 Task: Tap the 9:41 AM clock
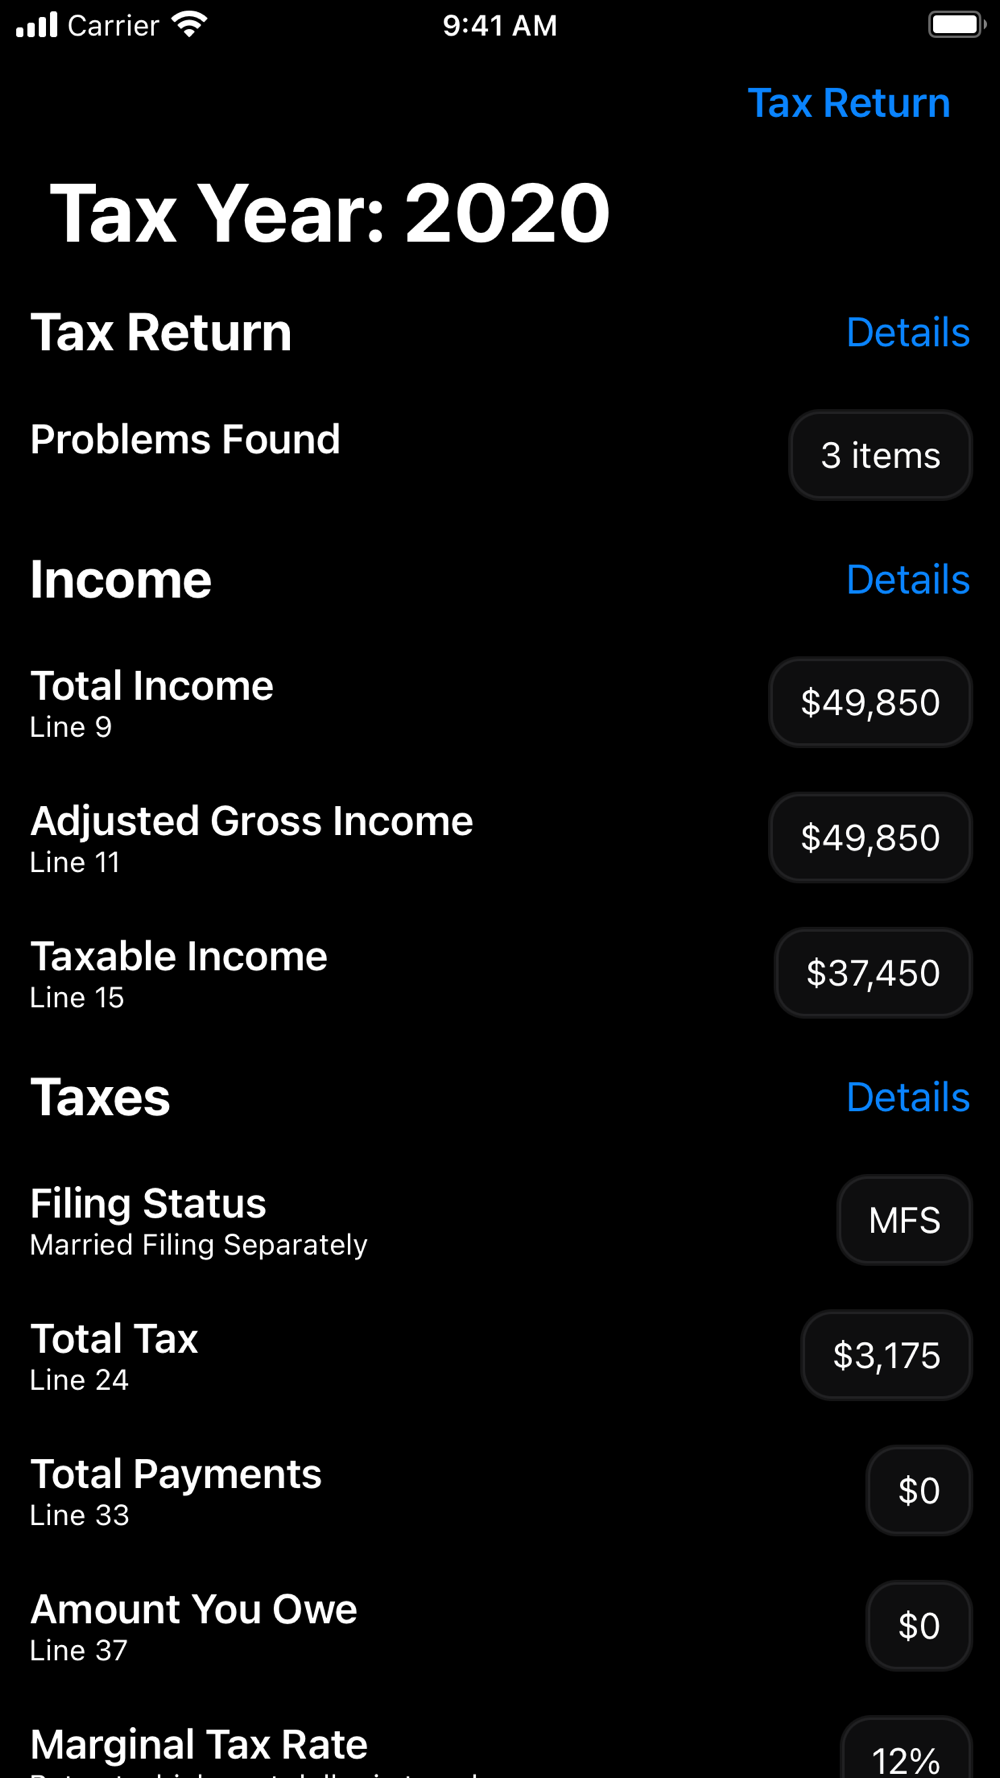tap(500, 25)
